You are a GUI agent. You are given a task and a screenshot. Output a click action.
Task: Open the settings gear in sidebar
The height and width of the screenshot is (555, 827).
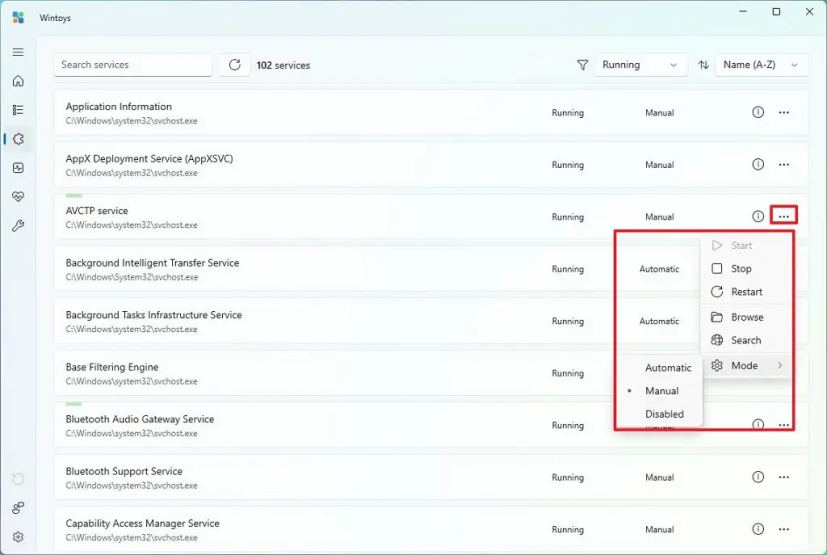click(18, 537)
